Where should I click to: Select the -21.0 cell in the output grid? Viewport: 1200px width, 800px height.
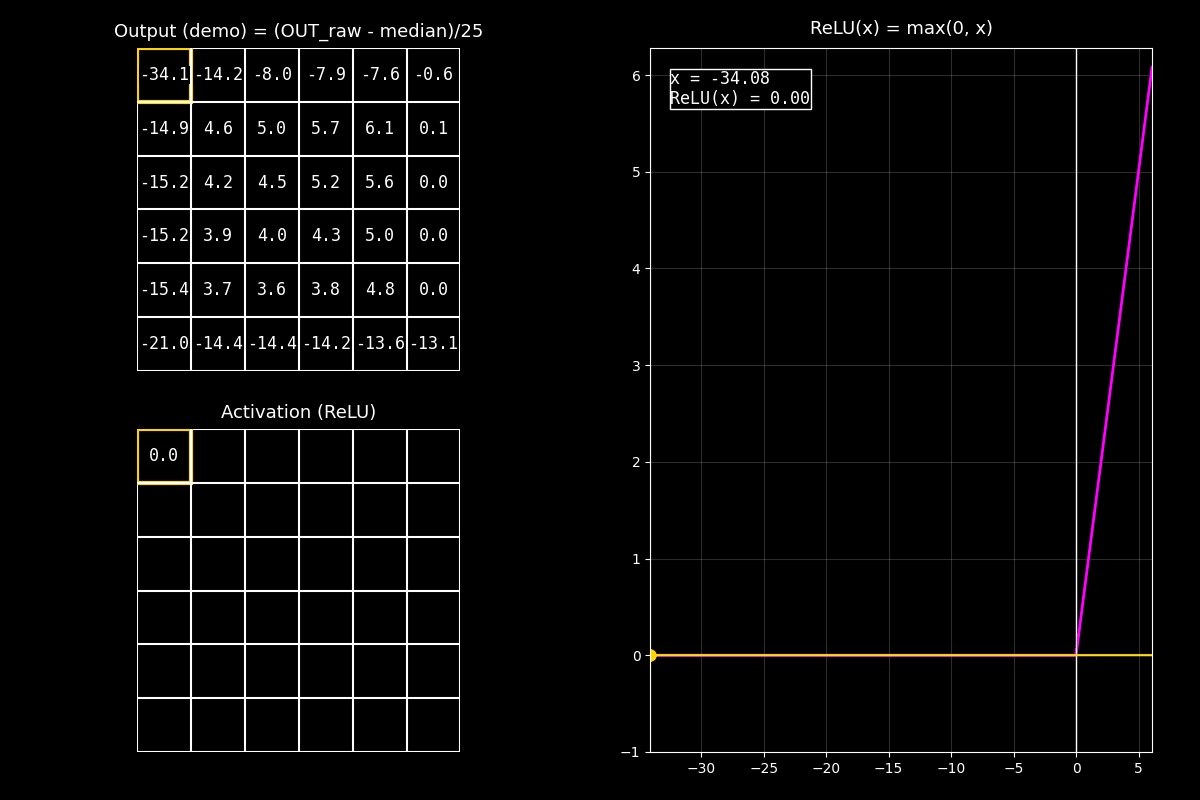tap(164, 344)
